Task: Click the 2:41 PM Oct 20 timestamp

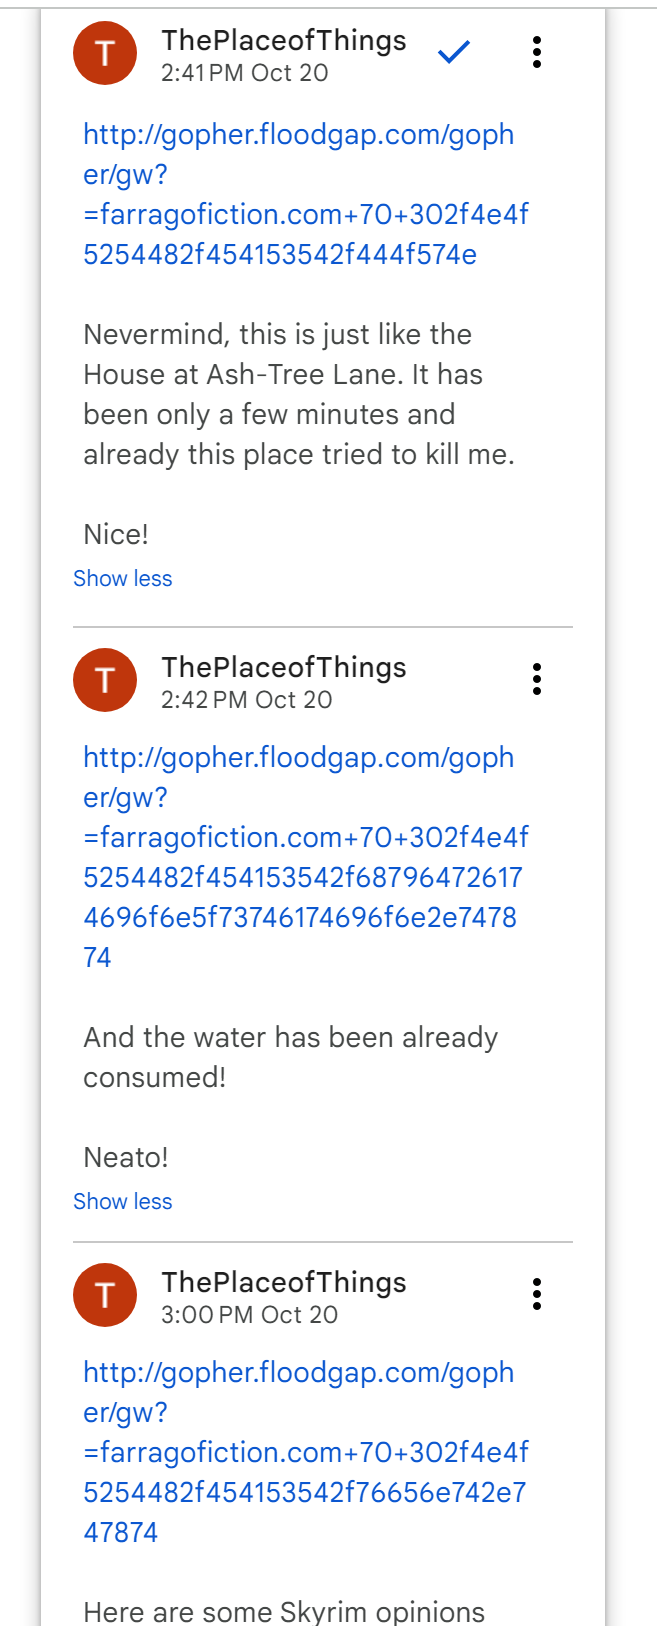Action: [245, 73]
